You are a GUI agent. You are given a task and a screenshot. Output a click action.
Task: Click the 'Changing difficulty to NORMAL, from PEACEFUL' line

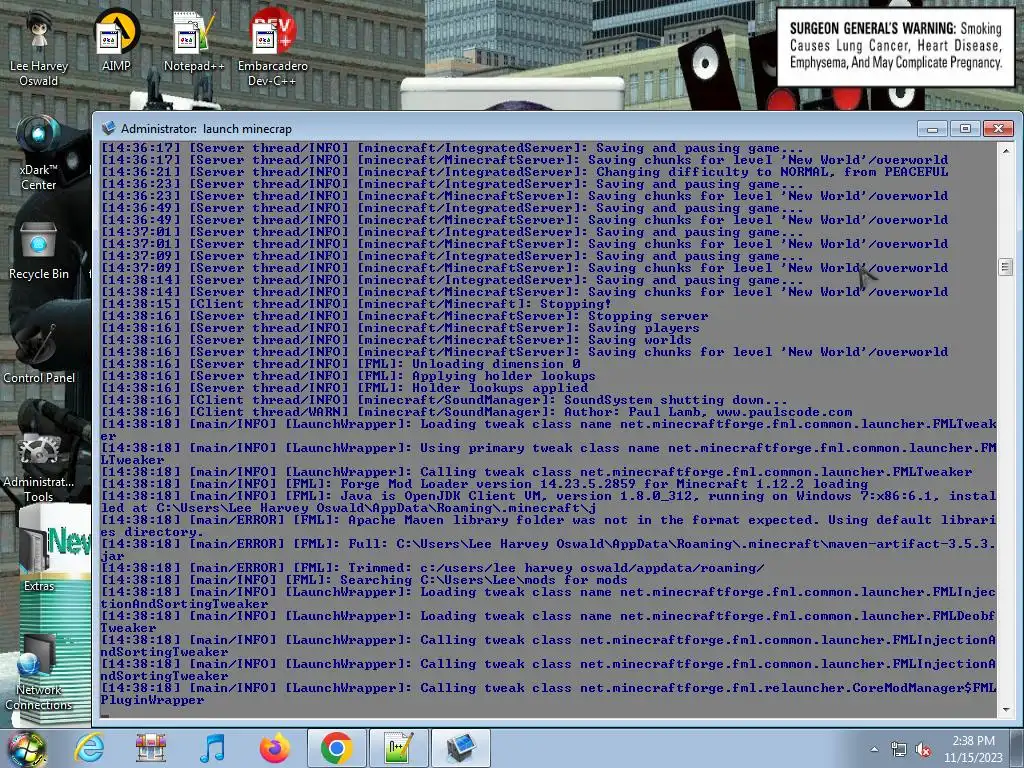tap(524, 172)
